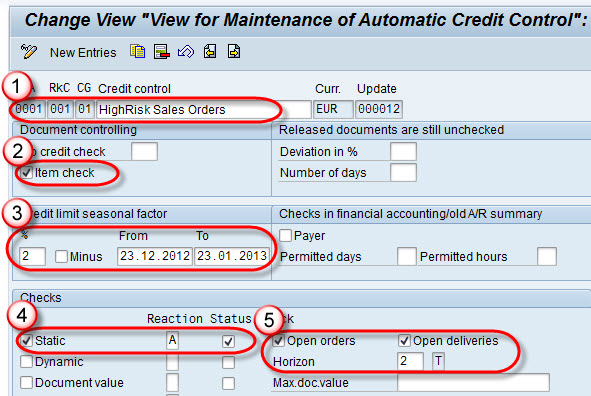Click the Copy As toolbar icon
Screen dimensions: 591x396
138,52
